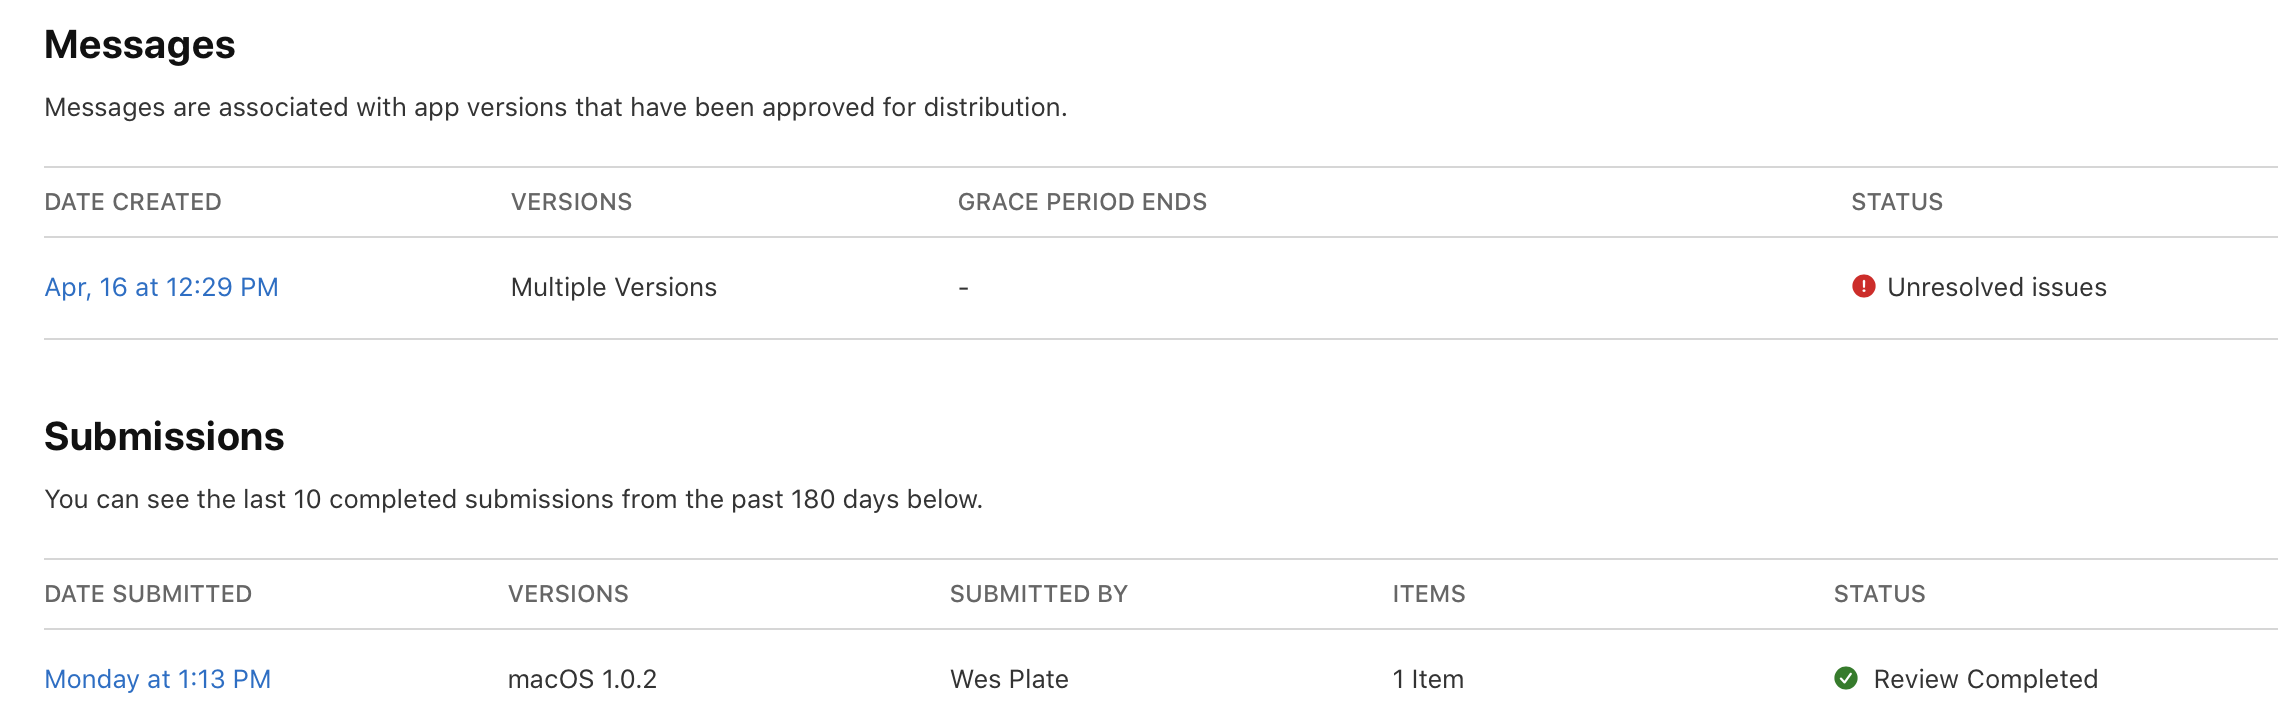
Task: Click the DATE SUBMITTED column header
Action: click(148, 594)
